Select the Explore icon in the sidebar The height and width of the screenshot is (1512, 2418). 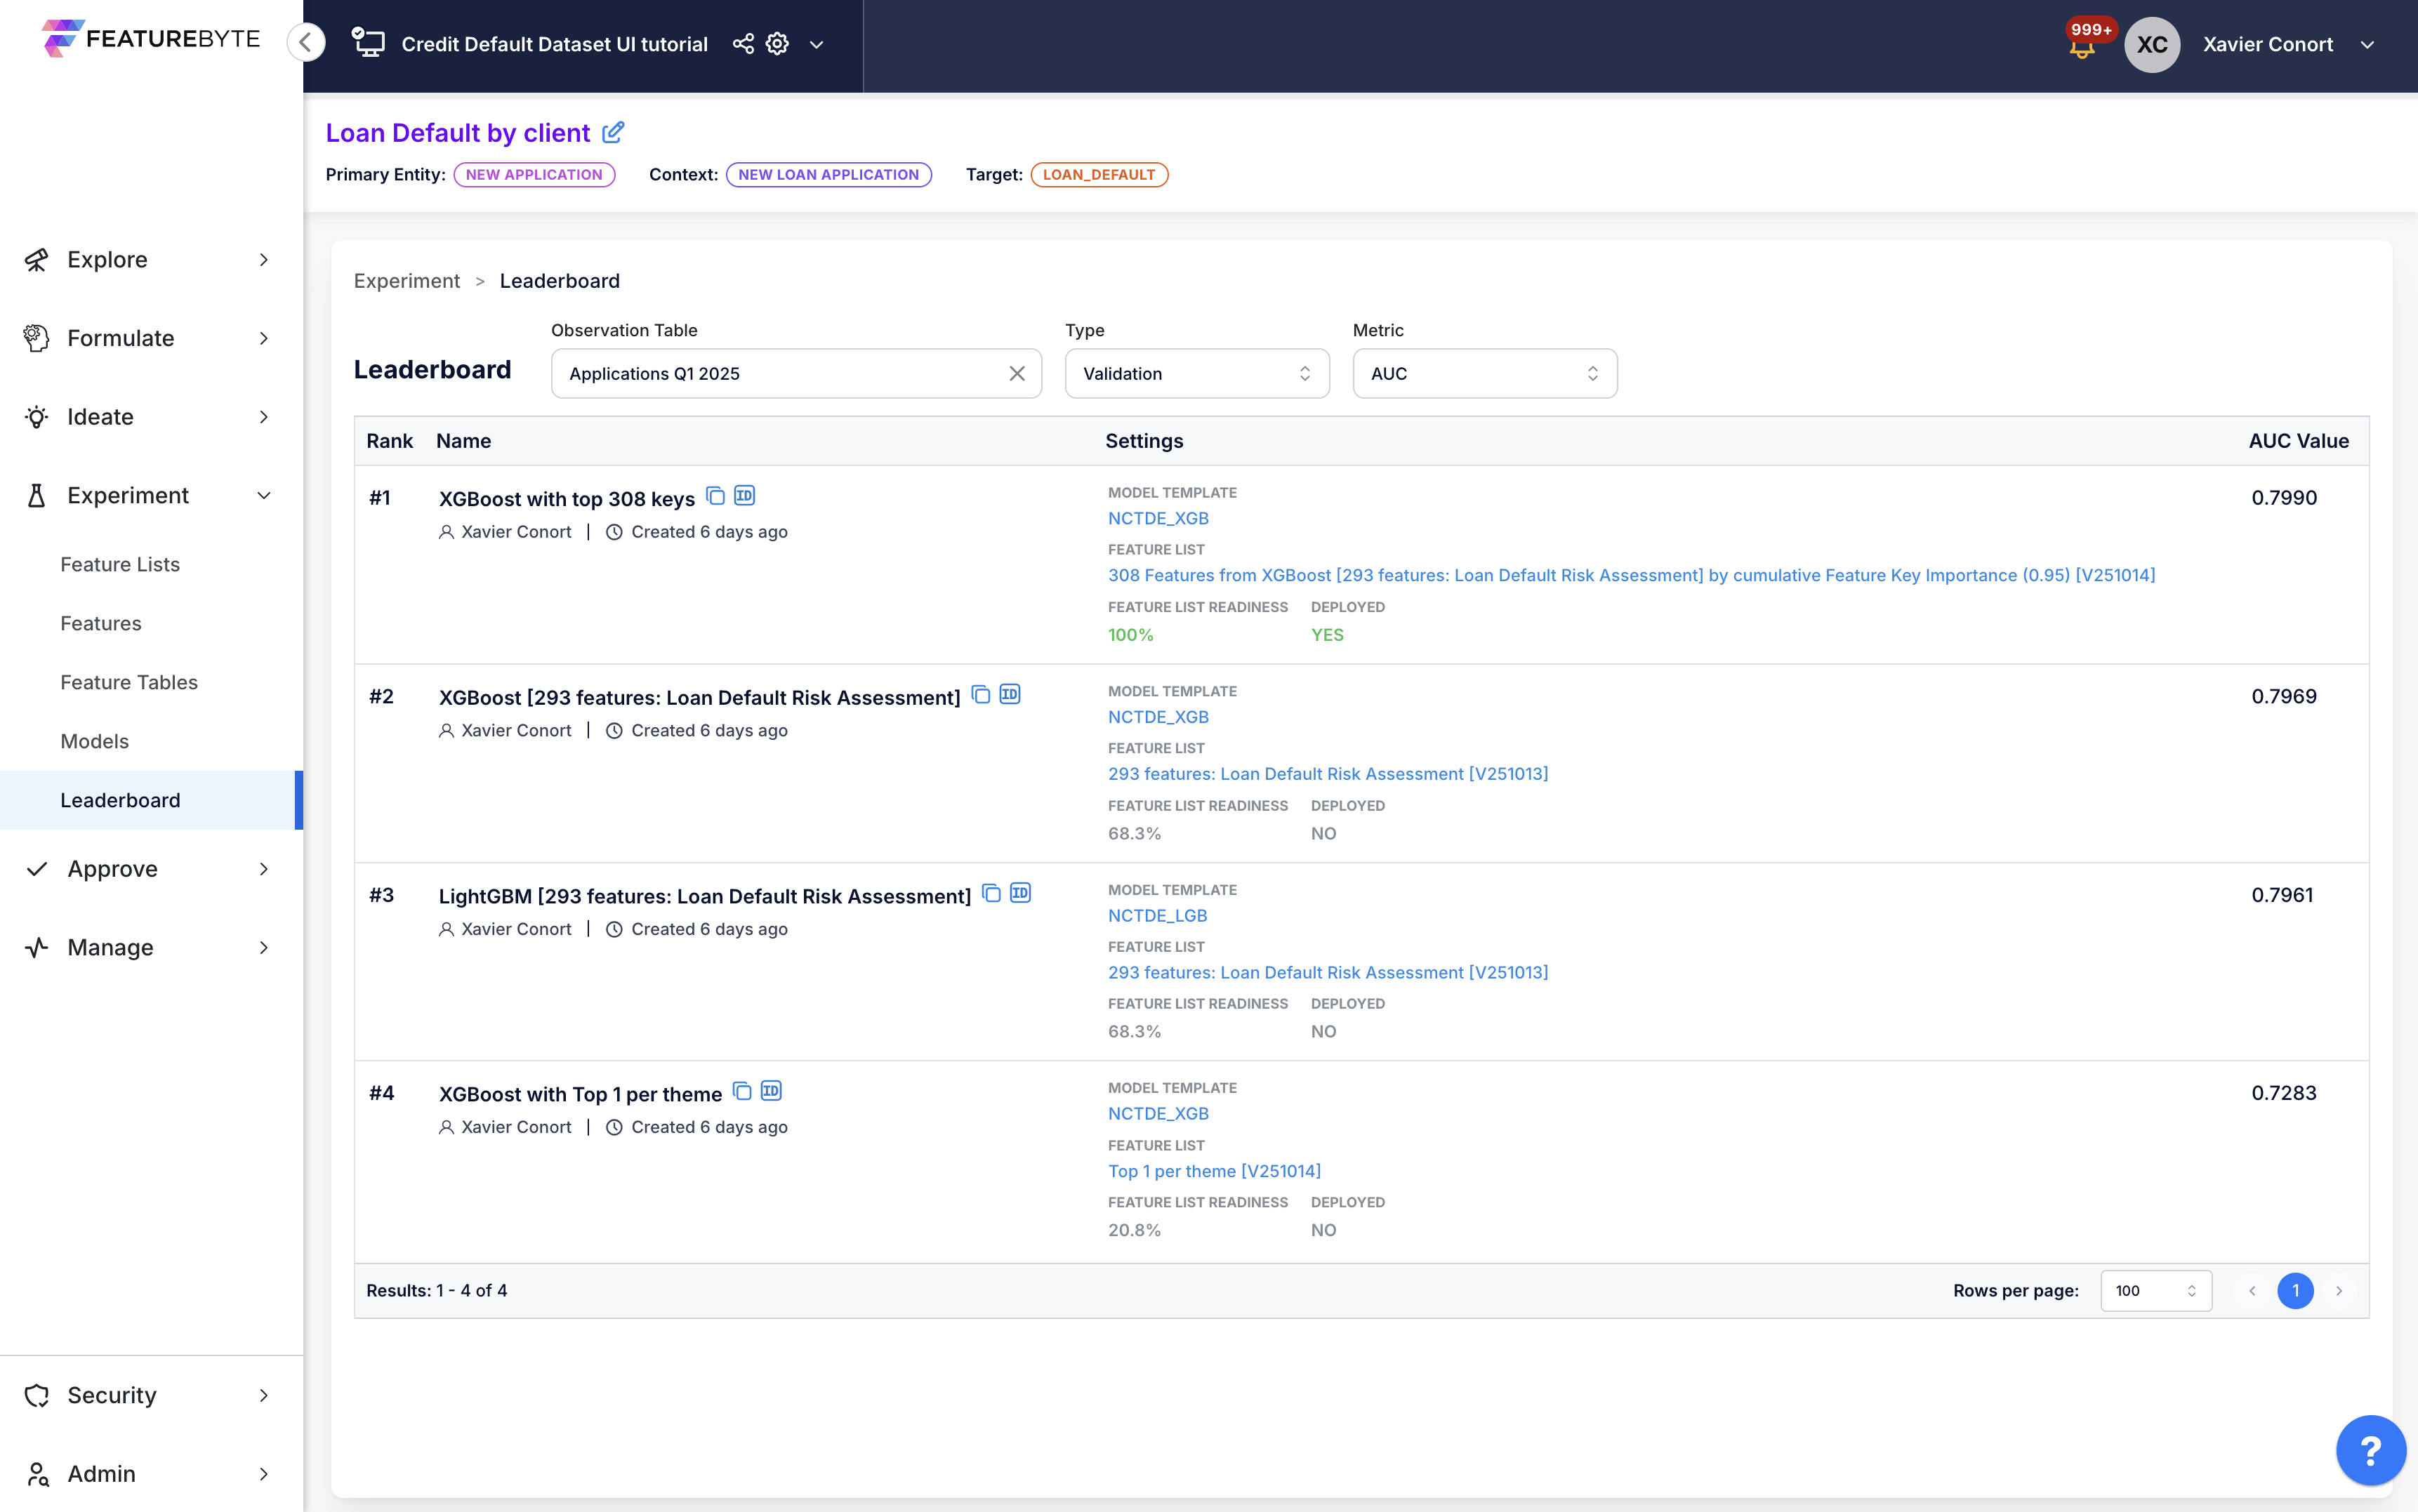pos(37,259)
